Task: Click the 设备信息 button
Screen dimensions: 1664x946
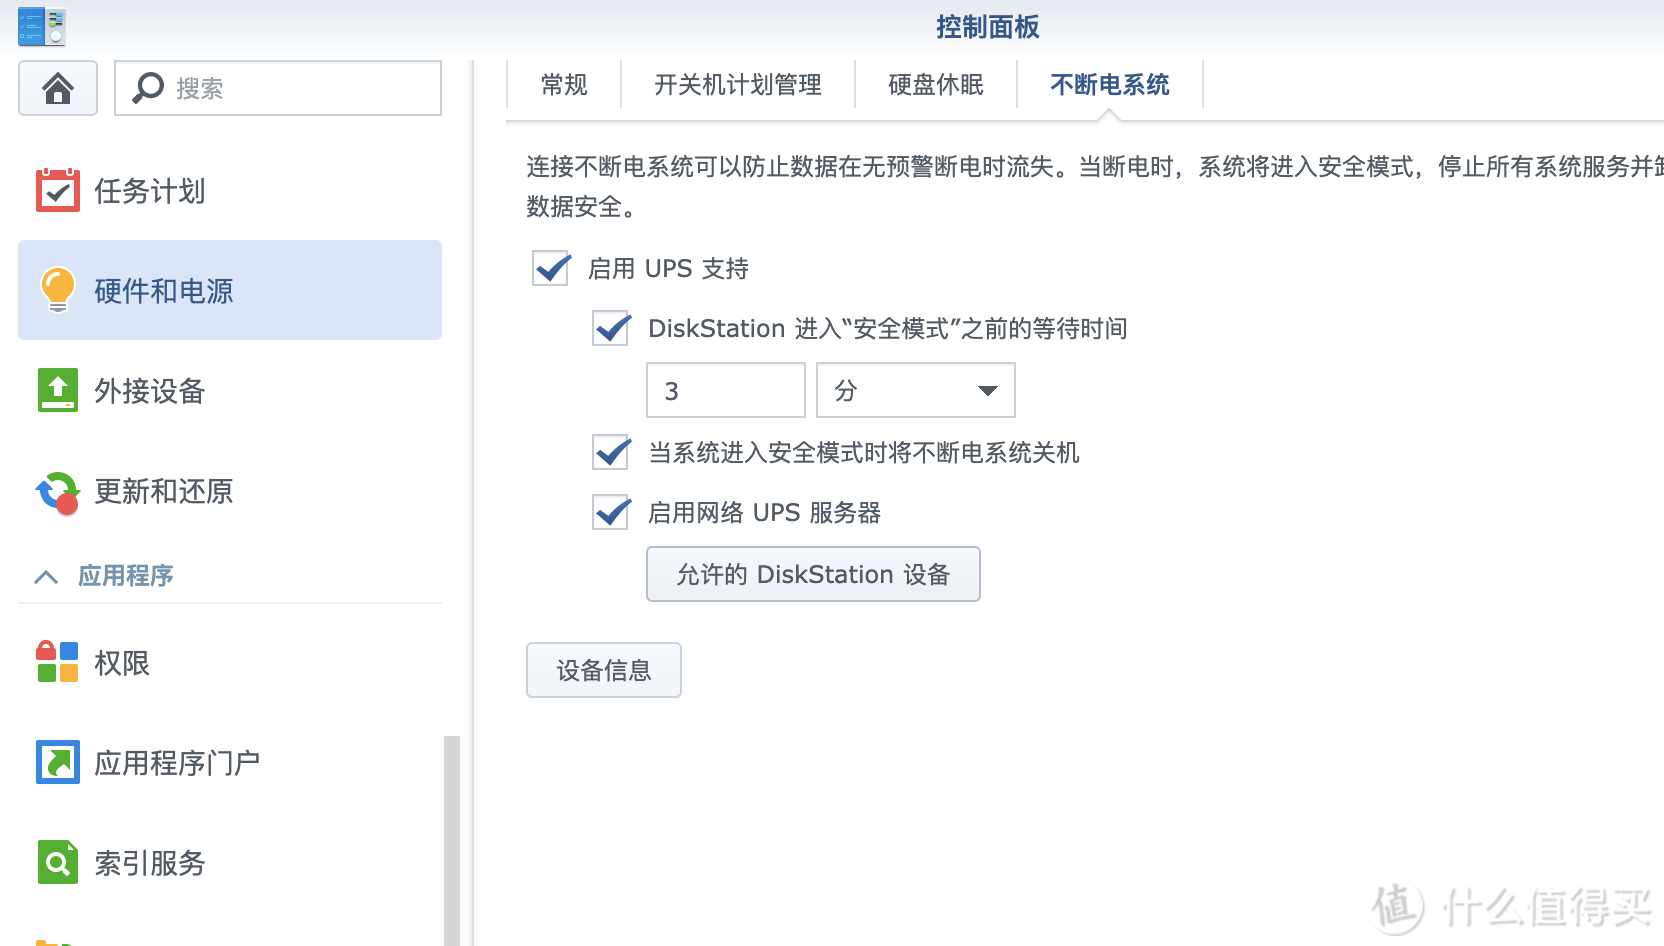Action: click(x=603, y=670)
